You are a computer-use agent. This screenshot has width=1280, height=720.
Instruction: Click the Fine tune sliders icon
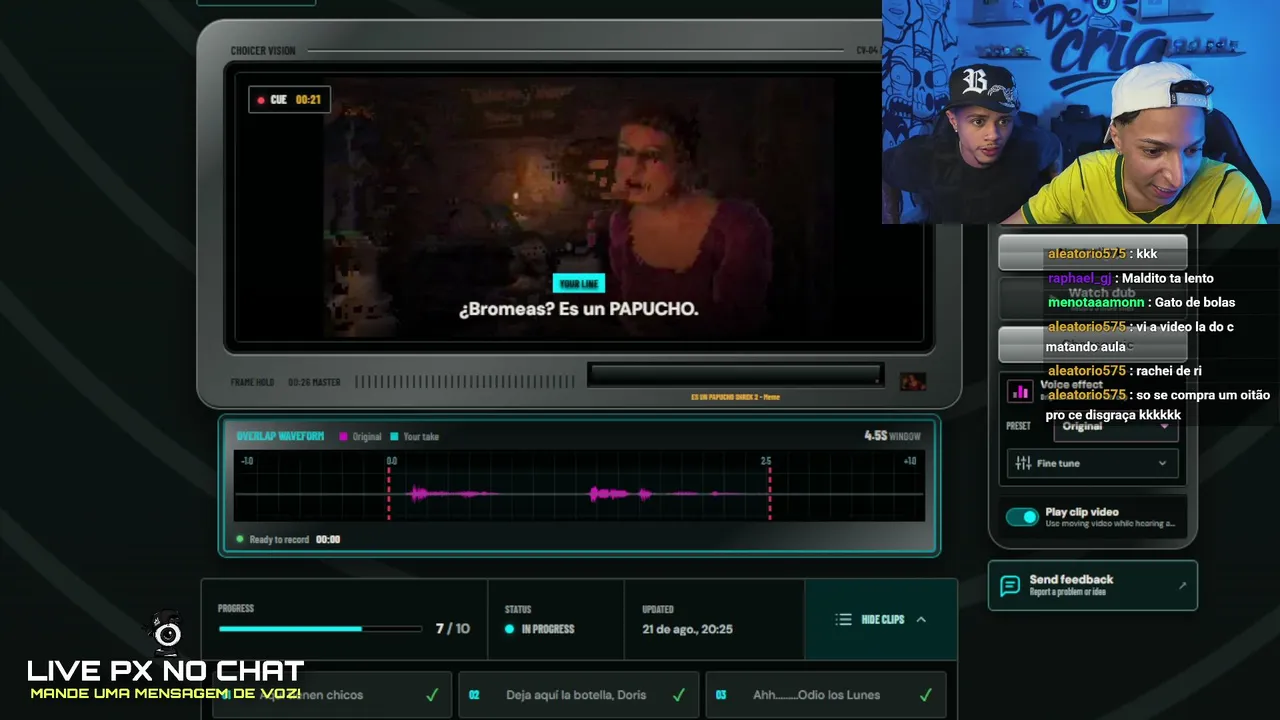click(1023, 463)
